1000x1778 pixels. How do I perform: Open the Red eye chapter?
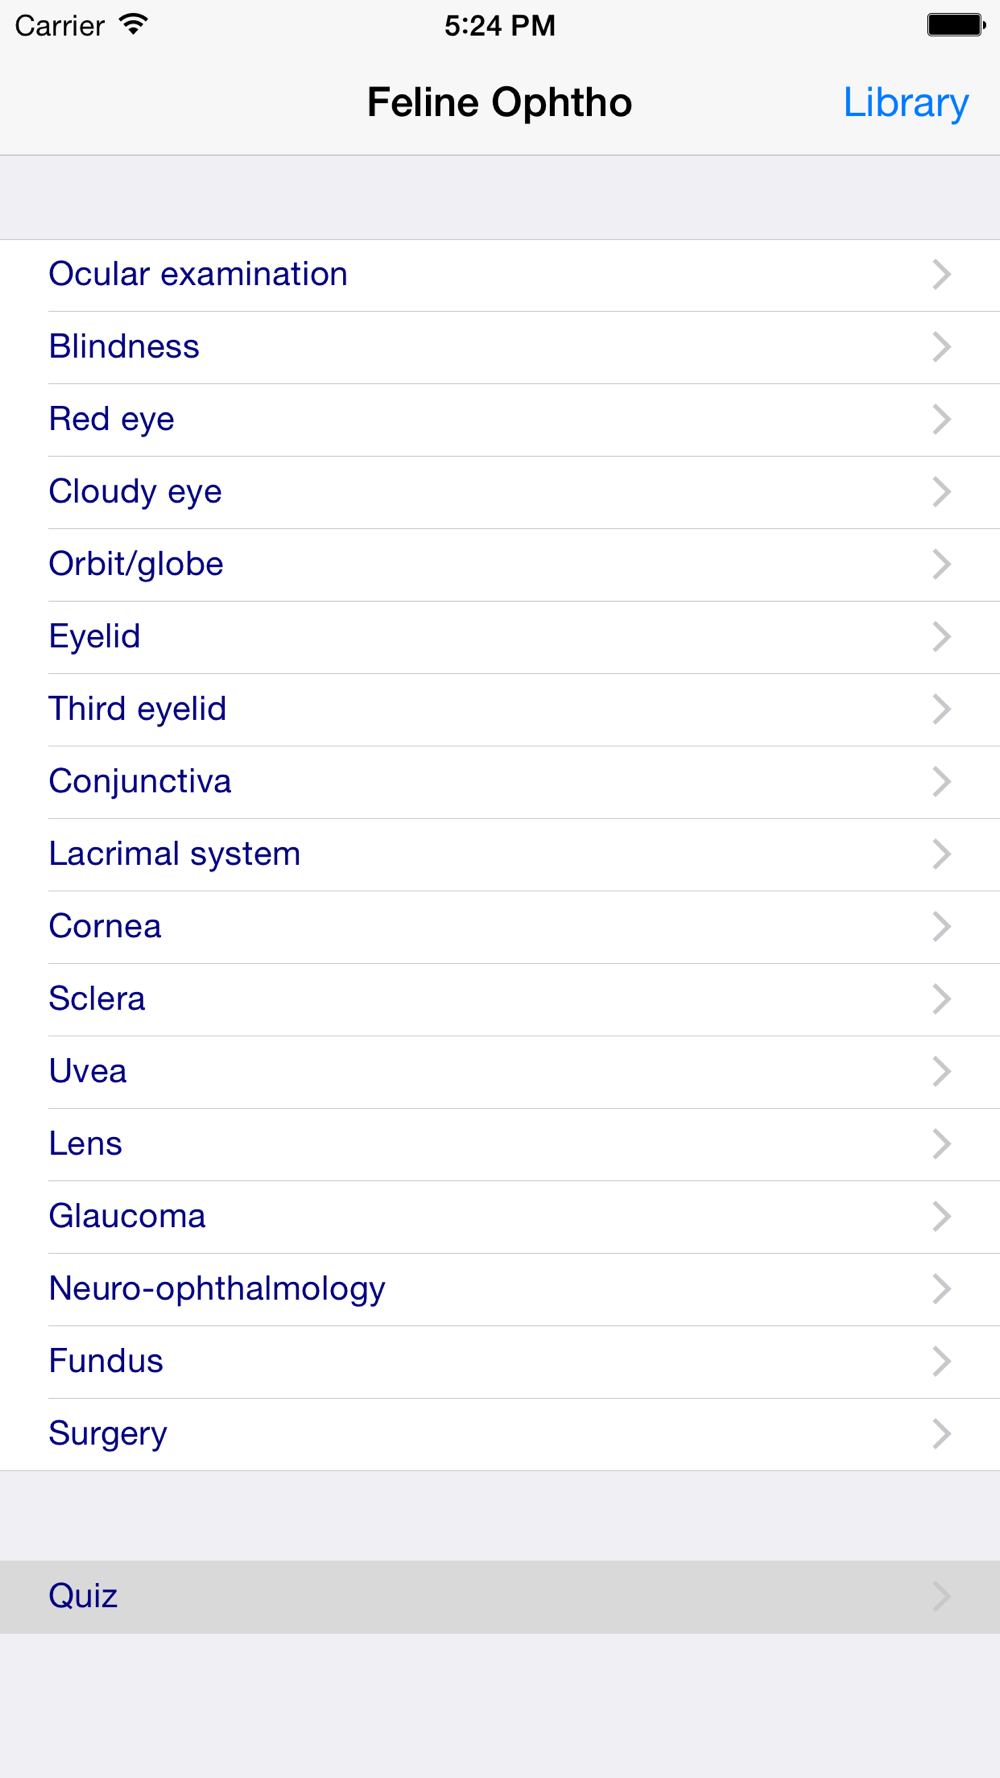[500, 420]
